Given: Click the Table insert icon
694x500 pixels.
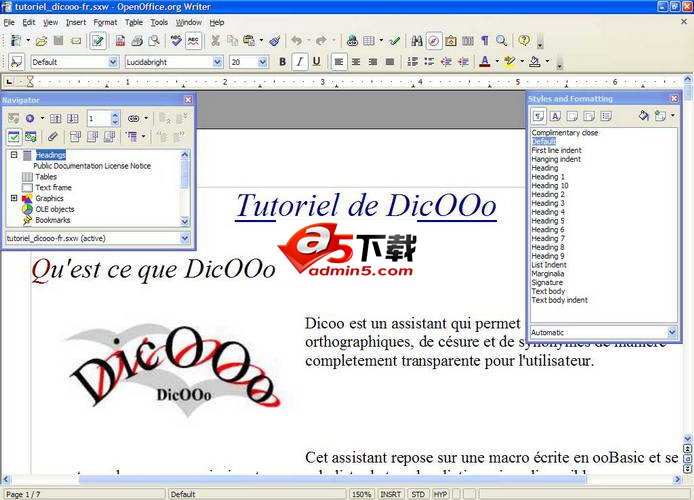Looking at the screenshot, I should click(369, 41).
